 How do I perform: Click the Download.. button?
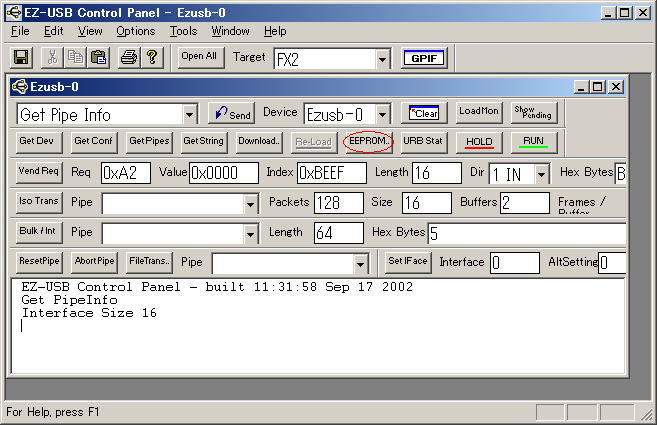[259, 142]
